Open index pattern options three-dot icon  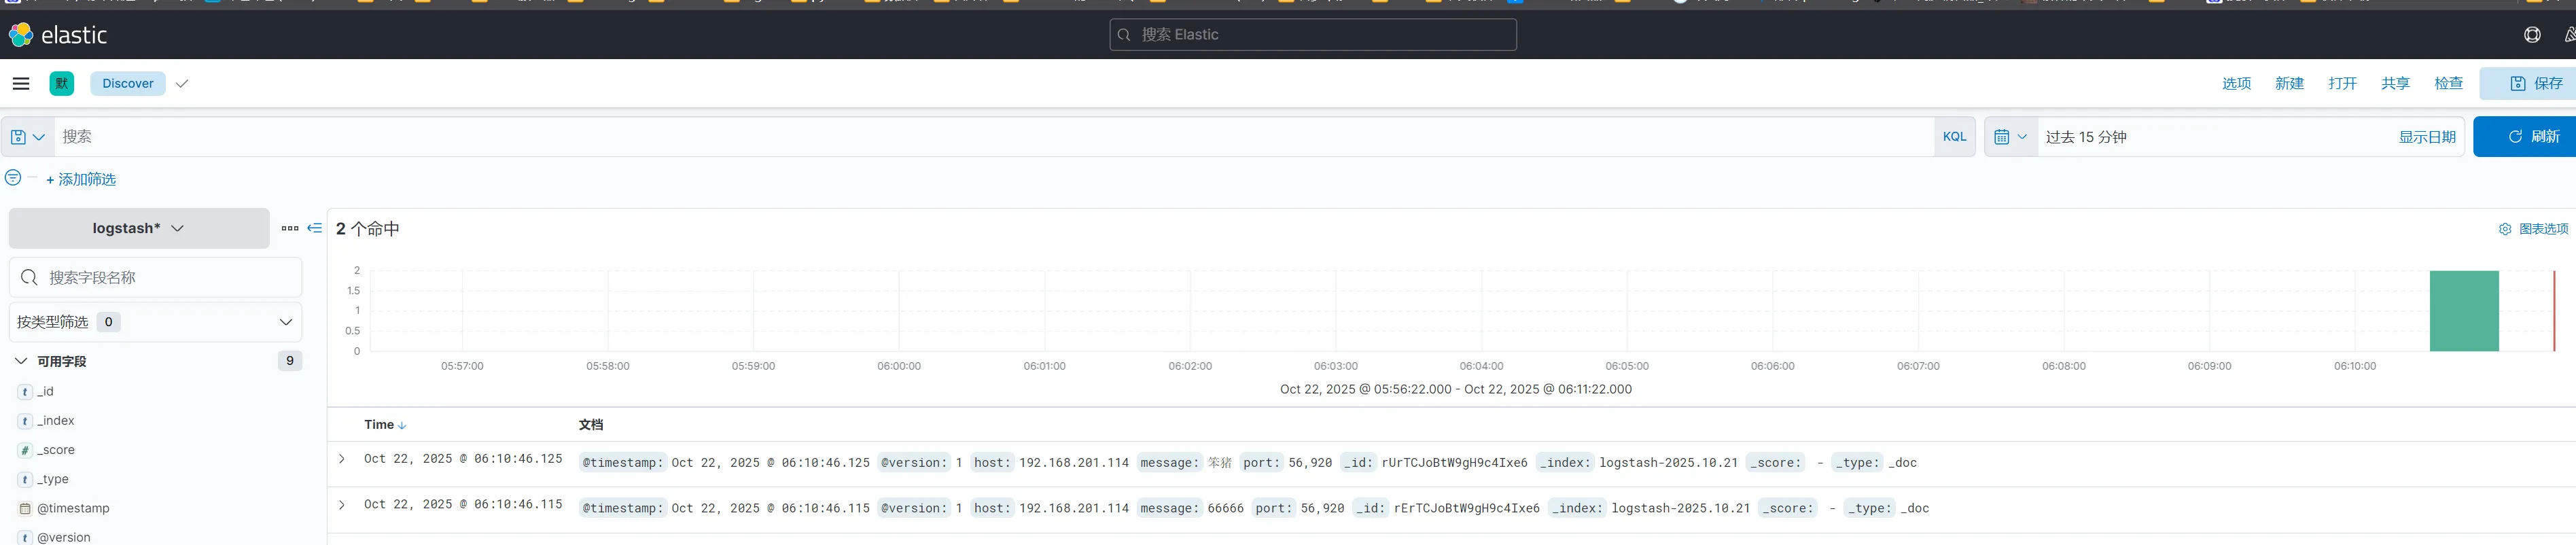tap(290, 229)
